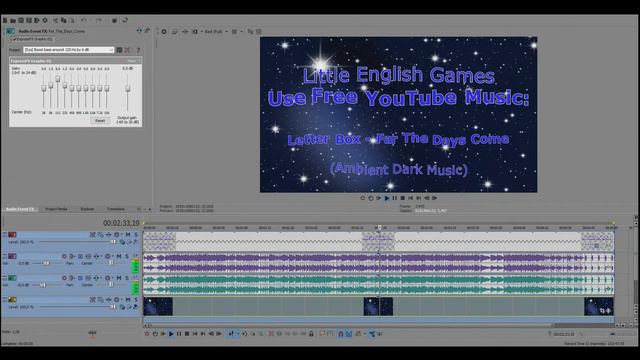Screen dimensions: 640x360
Task: Click the Reset button in Graphic EQ
Action: click(x=100, y=121)
